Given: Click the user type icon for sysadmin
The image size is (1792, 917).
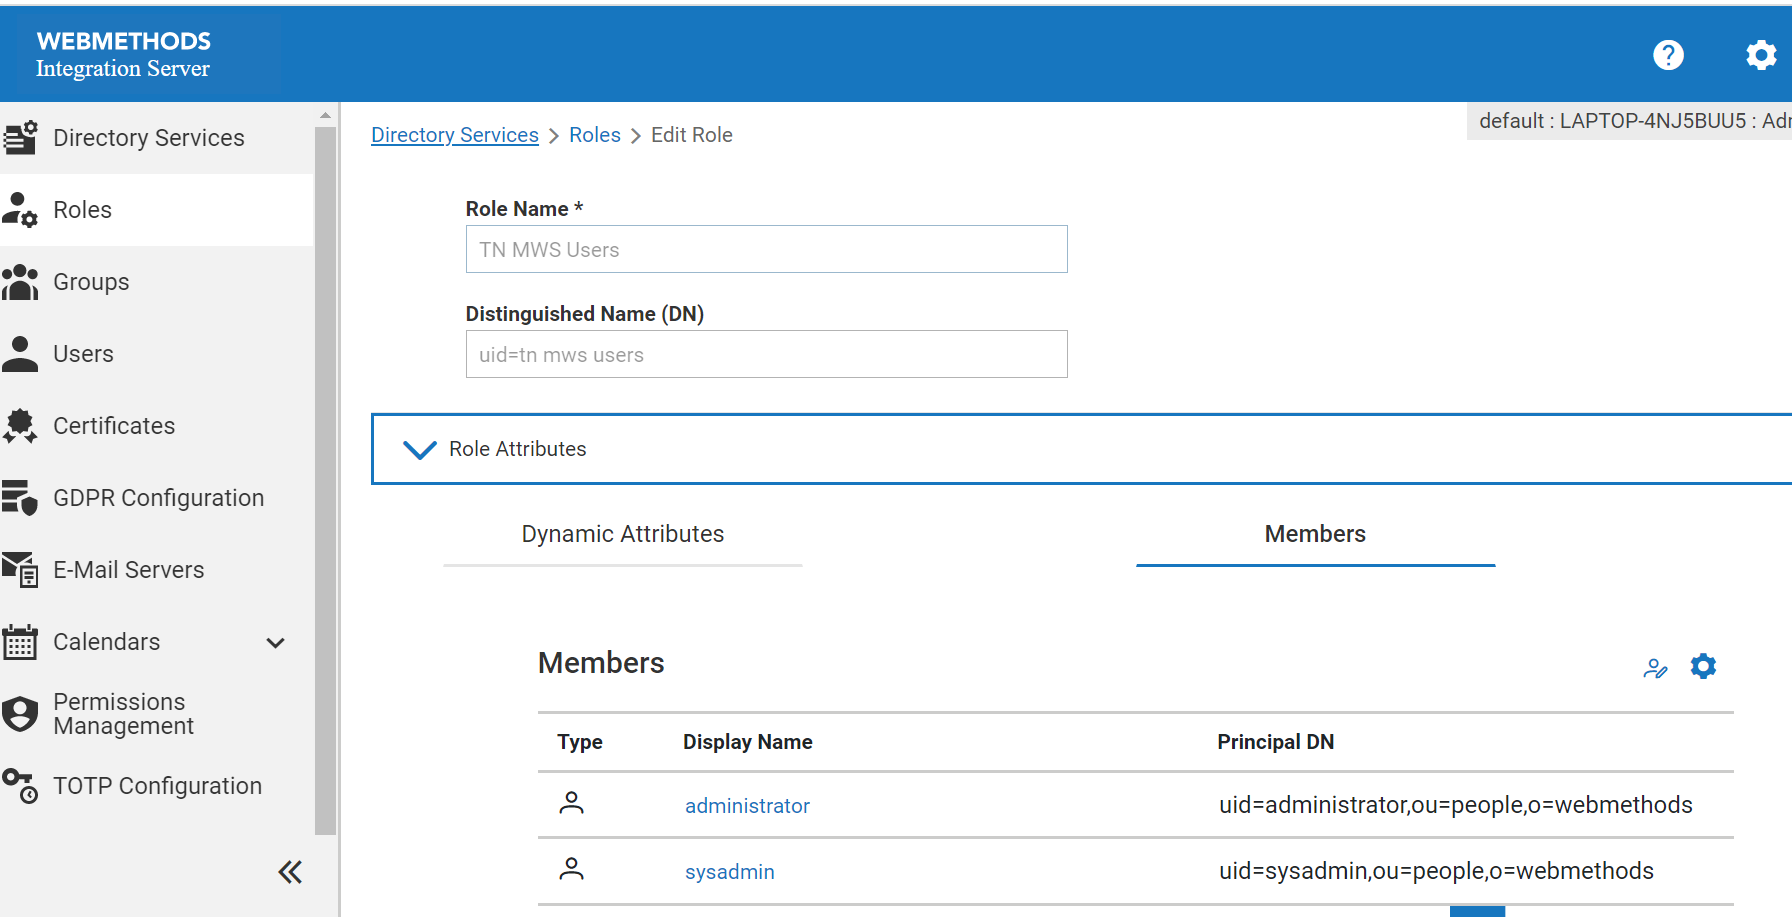Looking at the screenshot, I should point(572,869).
